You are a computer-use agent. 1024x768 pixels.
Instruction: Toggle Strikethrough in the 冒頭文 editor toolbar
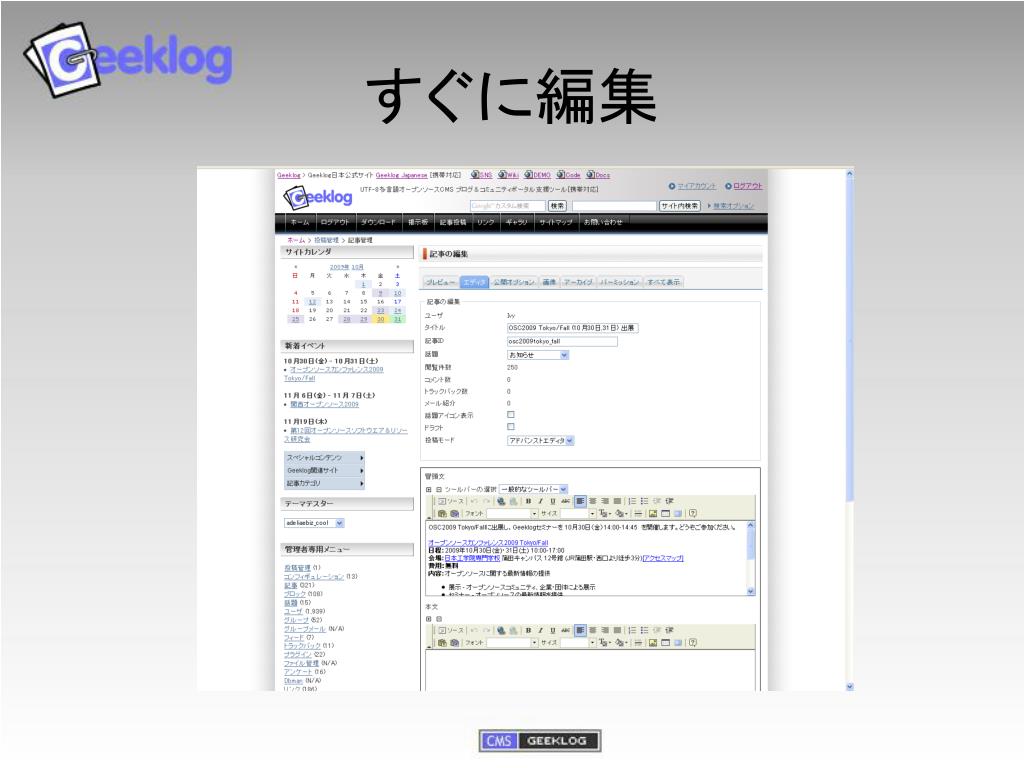coord(566,501)
